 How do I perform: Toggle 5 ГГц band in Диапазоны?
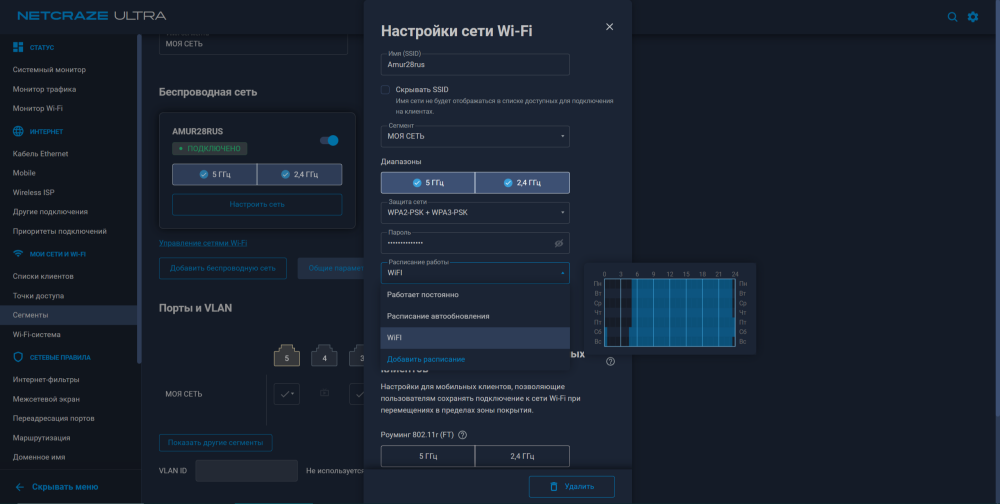tap(428, 183)
